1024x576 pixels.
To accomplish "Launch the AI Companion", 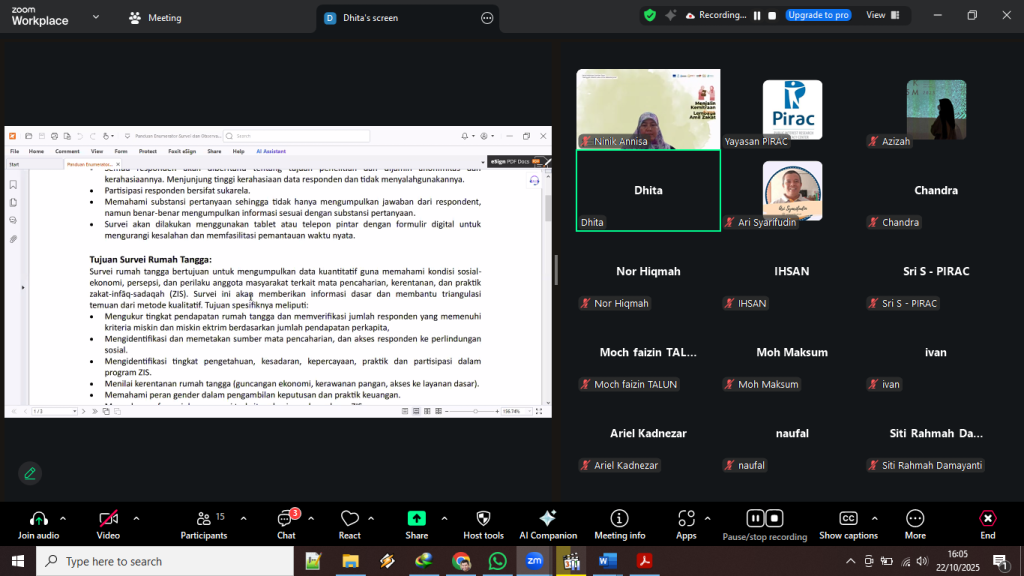I will tap(547, 519).
